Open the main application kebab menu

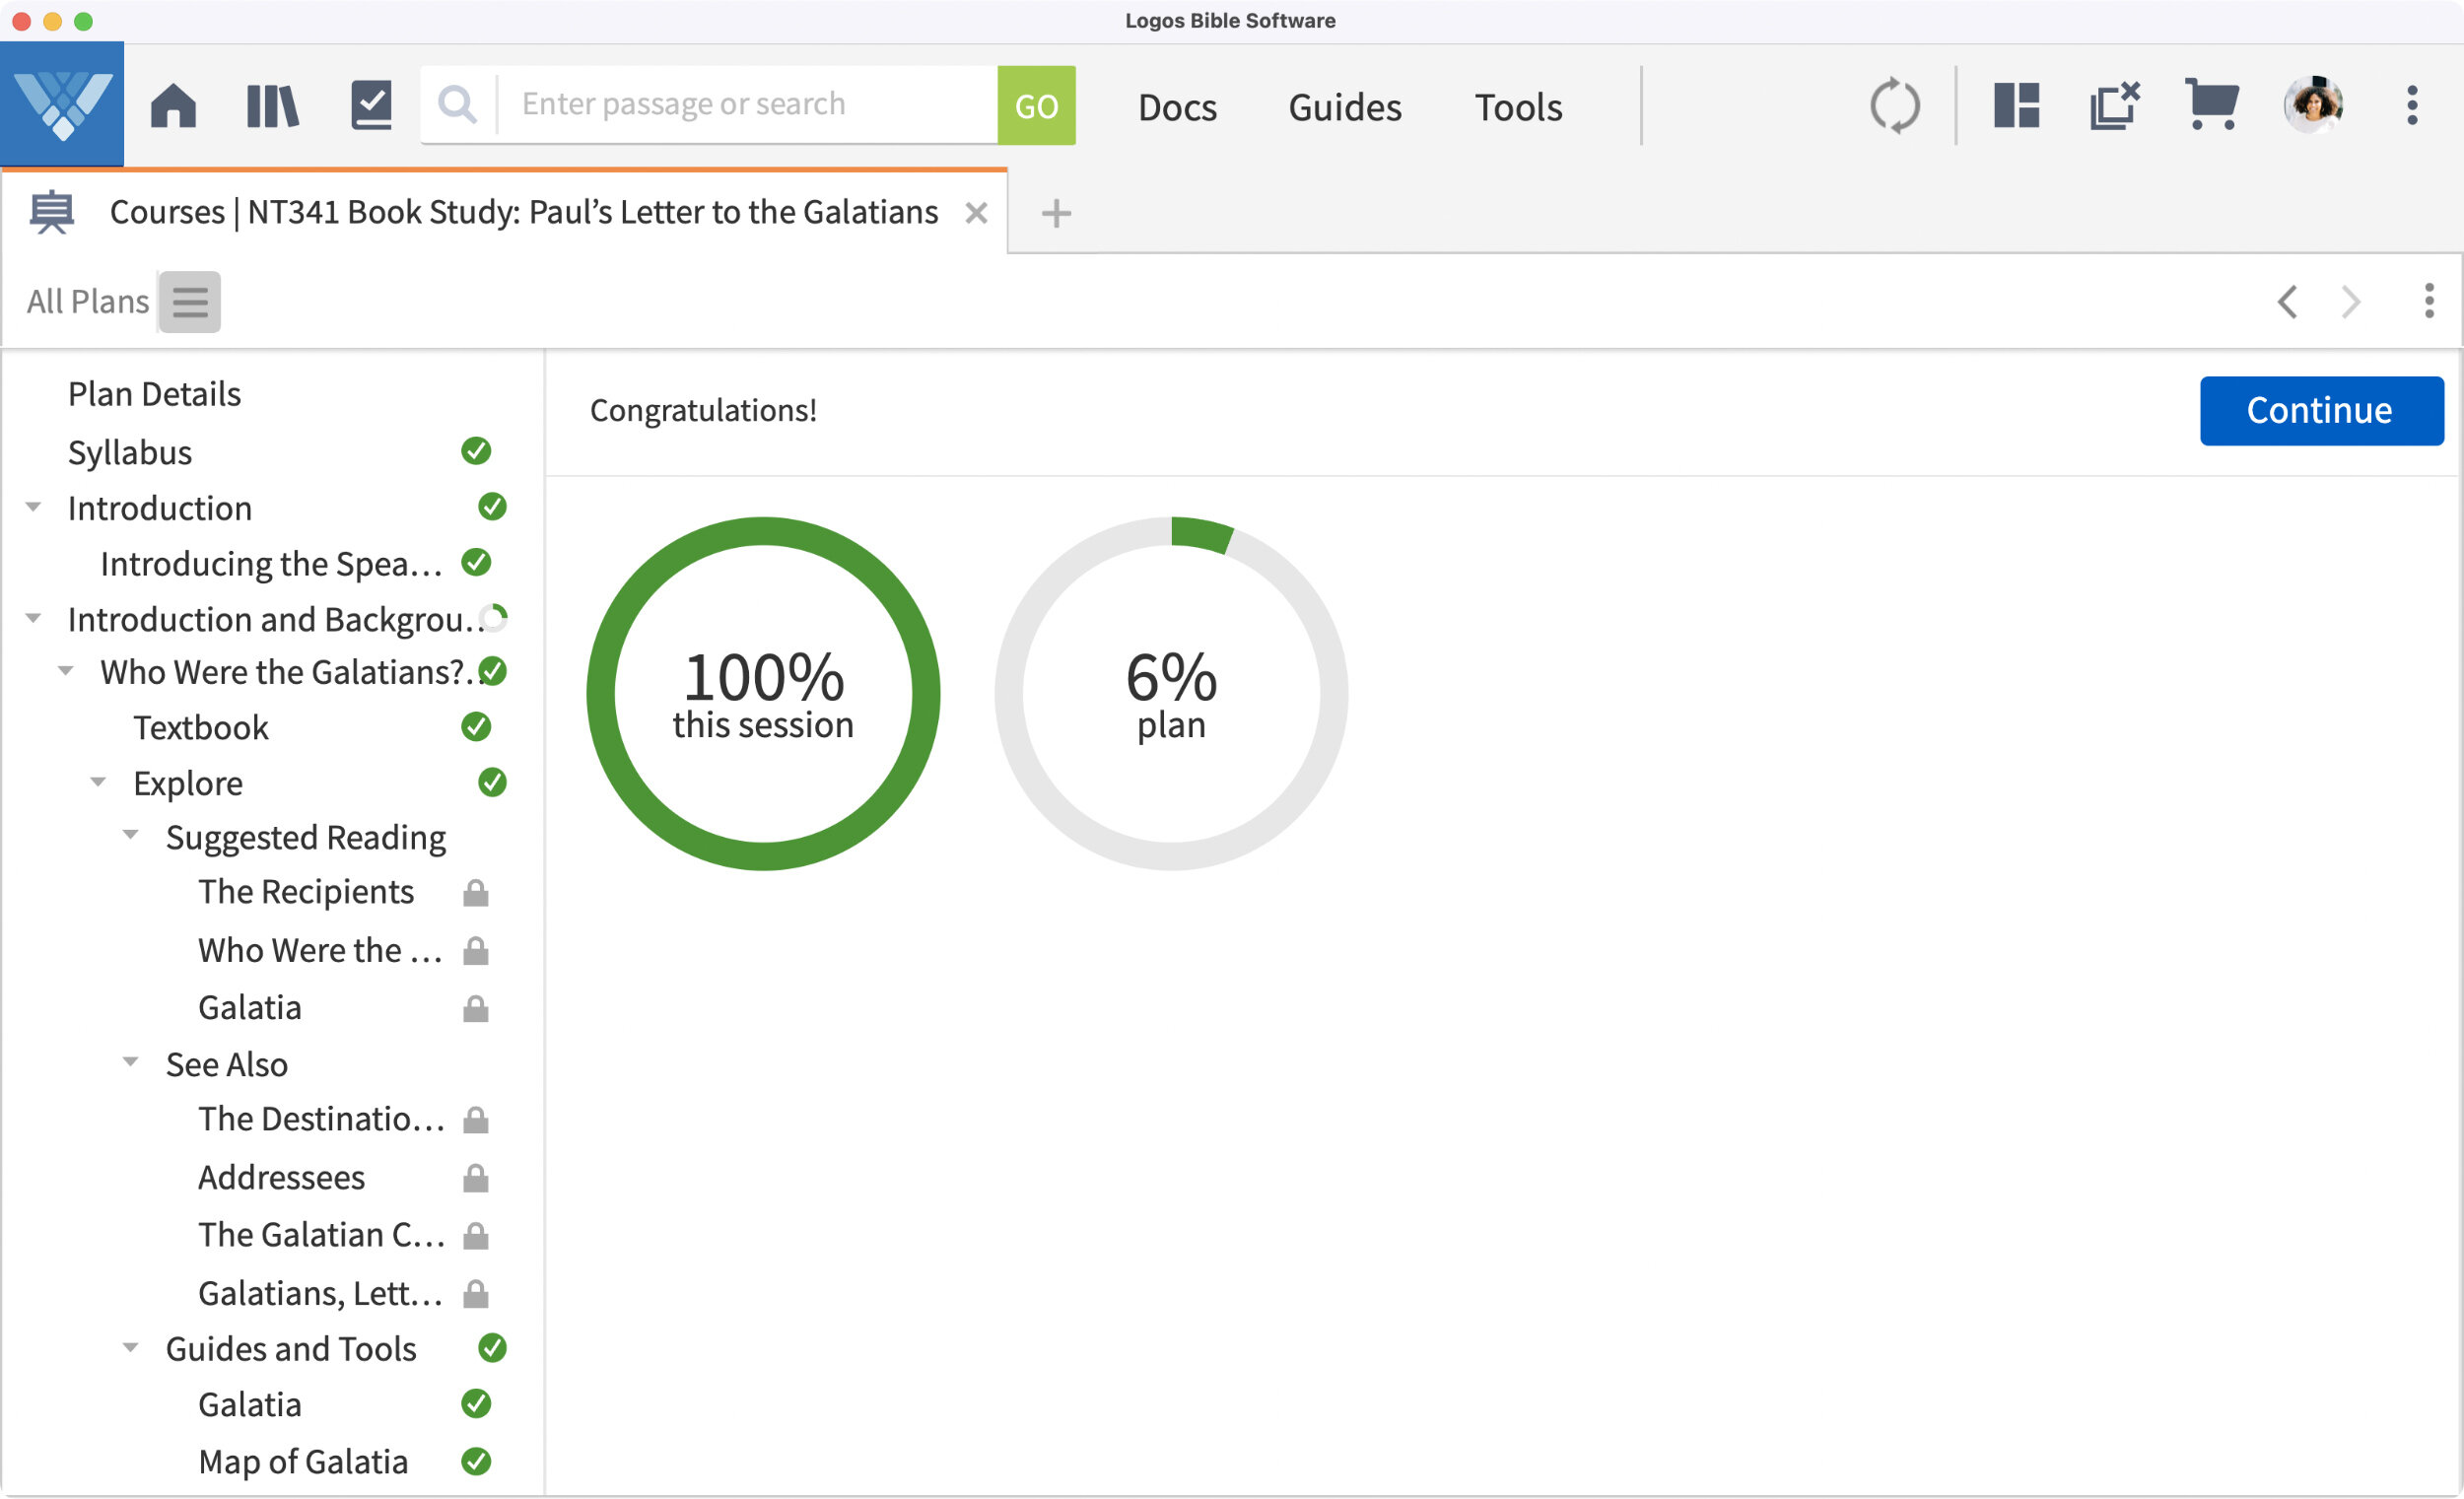[x=2412, y=105]
